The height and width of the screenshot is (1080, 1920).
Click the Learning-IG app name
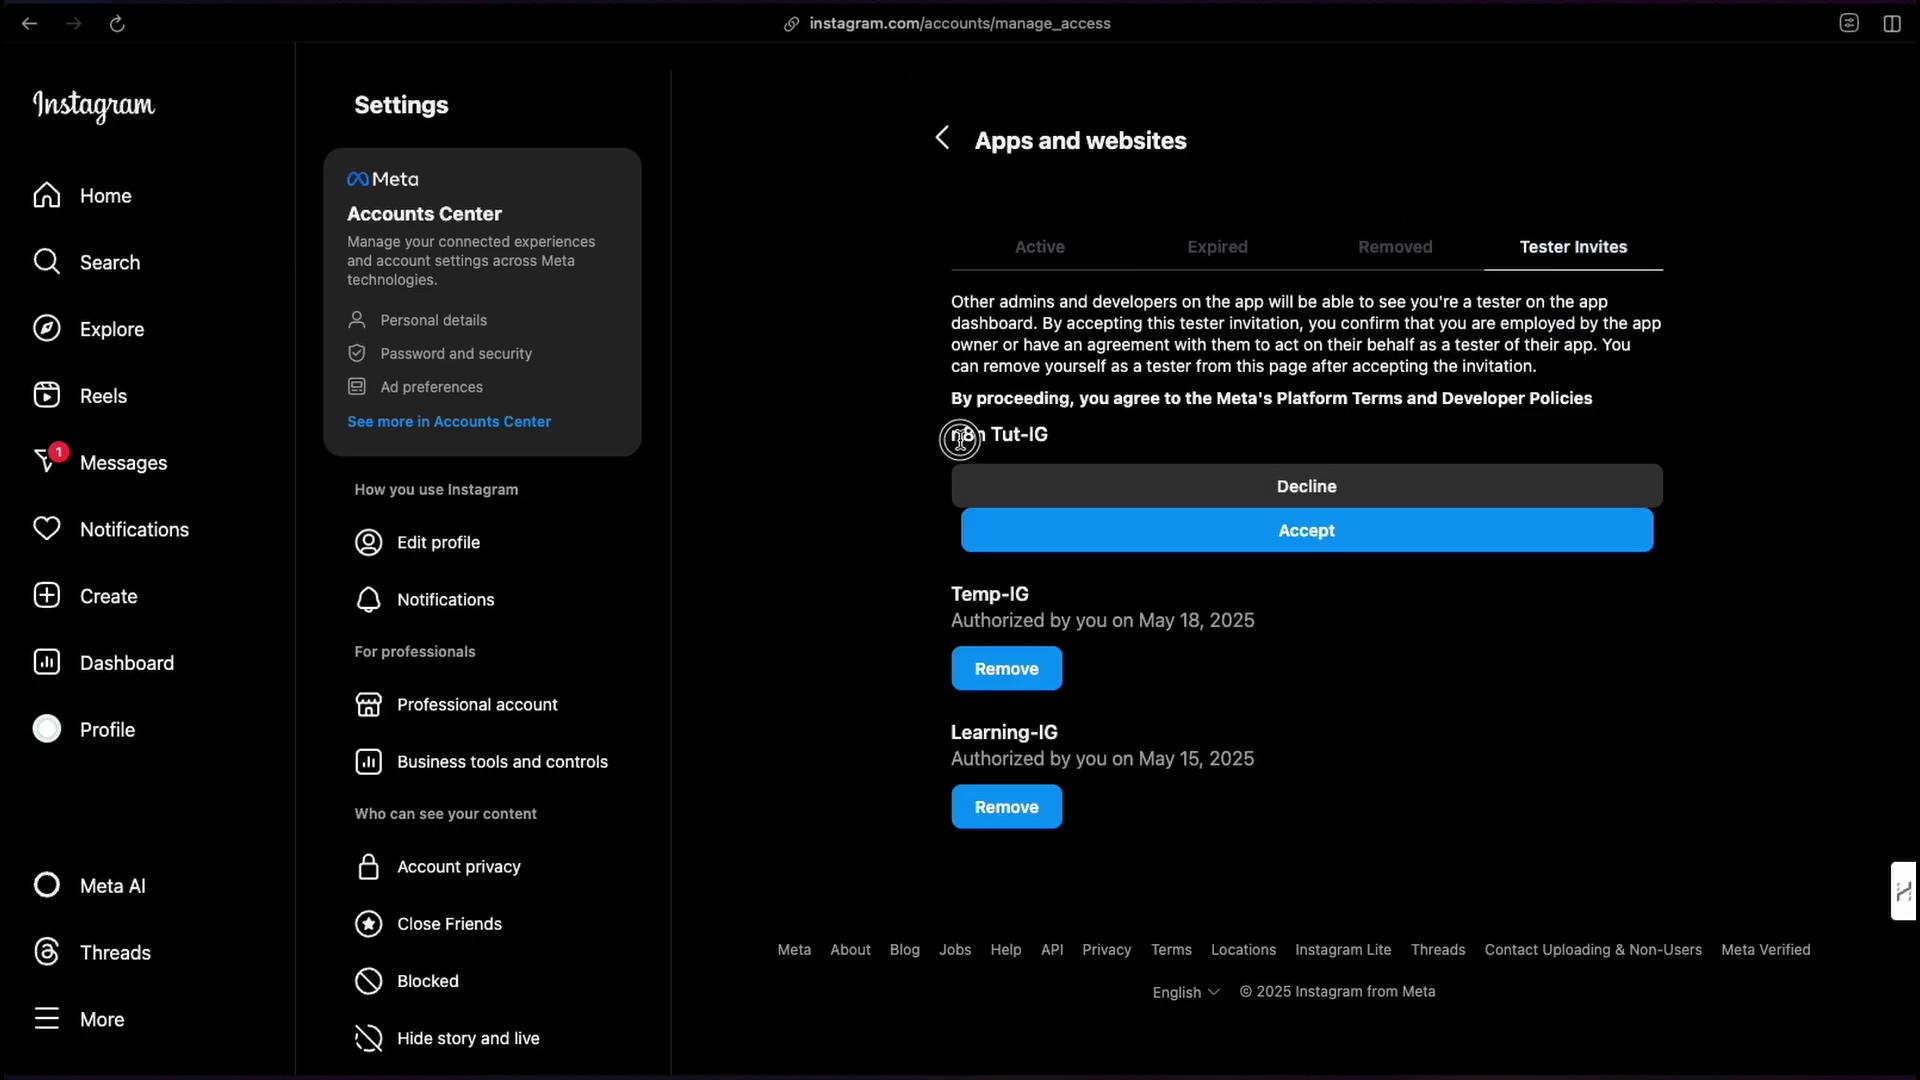pos(1004,732)
